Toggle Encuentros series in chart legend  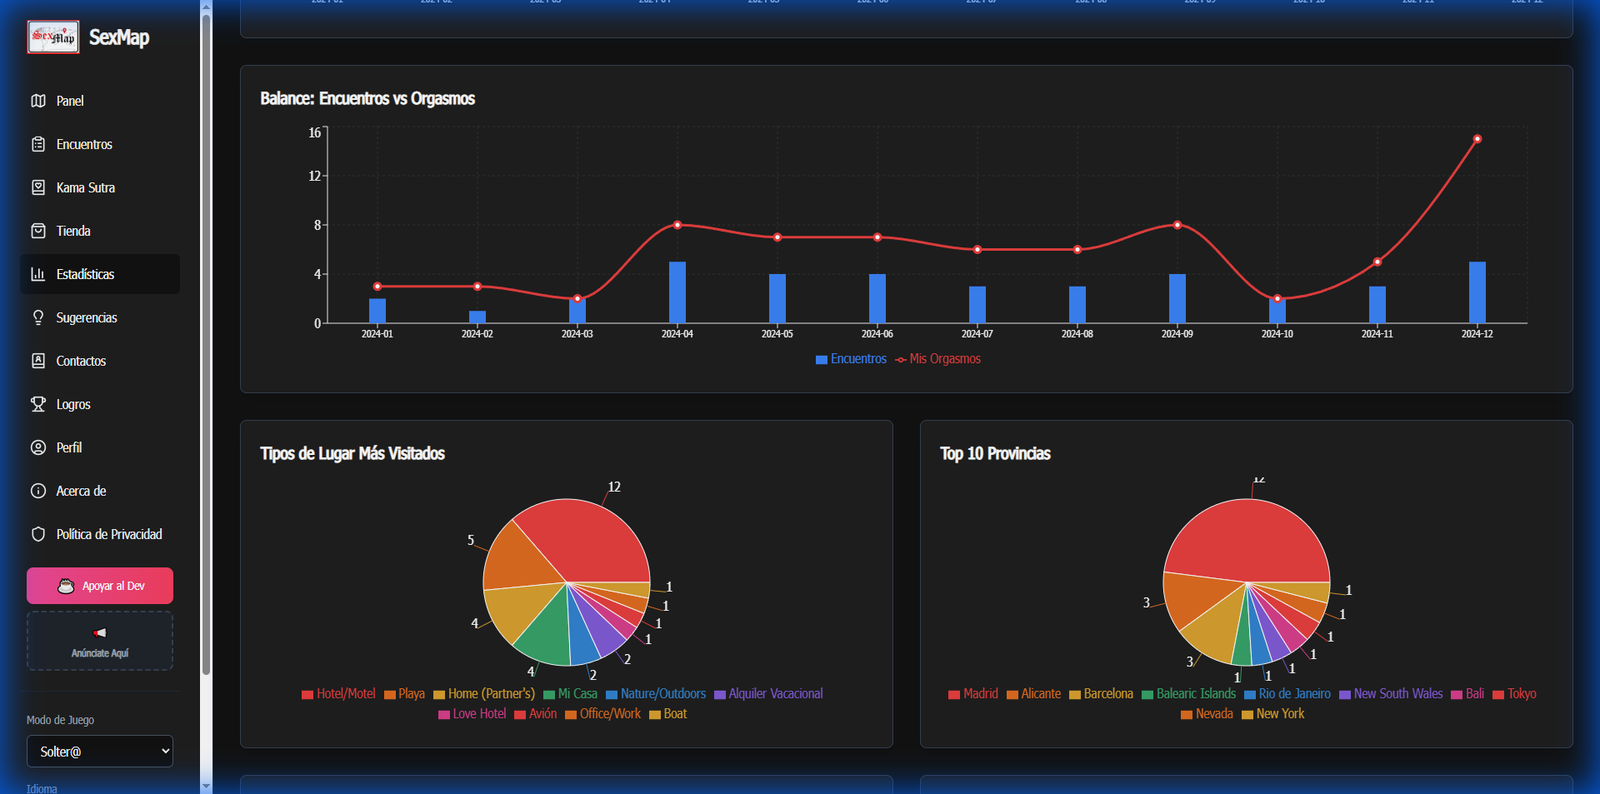tap(851, 359)
